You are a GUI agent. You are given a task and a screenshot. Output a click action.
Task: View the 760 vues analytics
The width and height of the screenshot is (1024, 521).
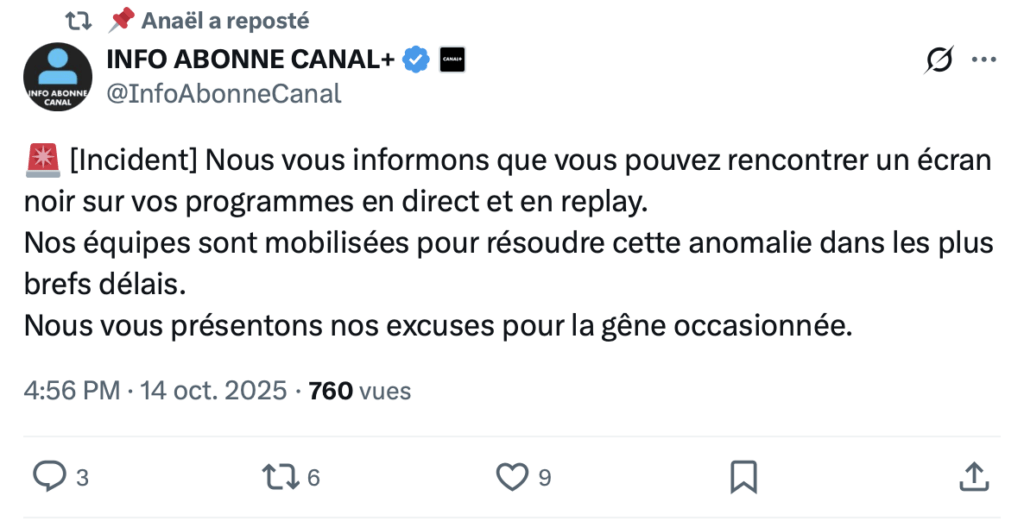360,391
